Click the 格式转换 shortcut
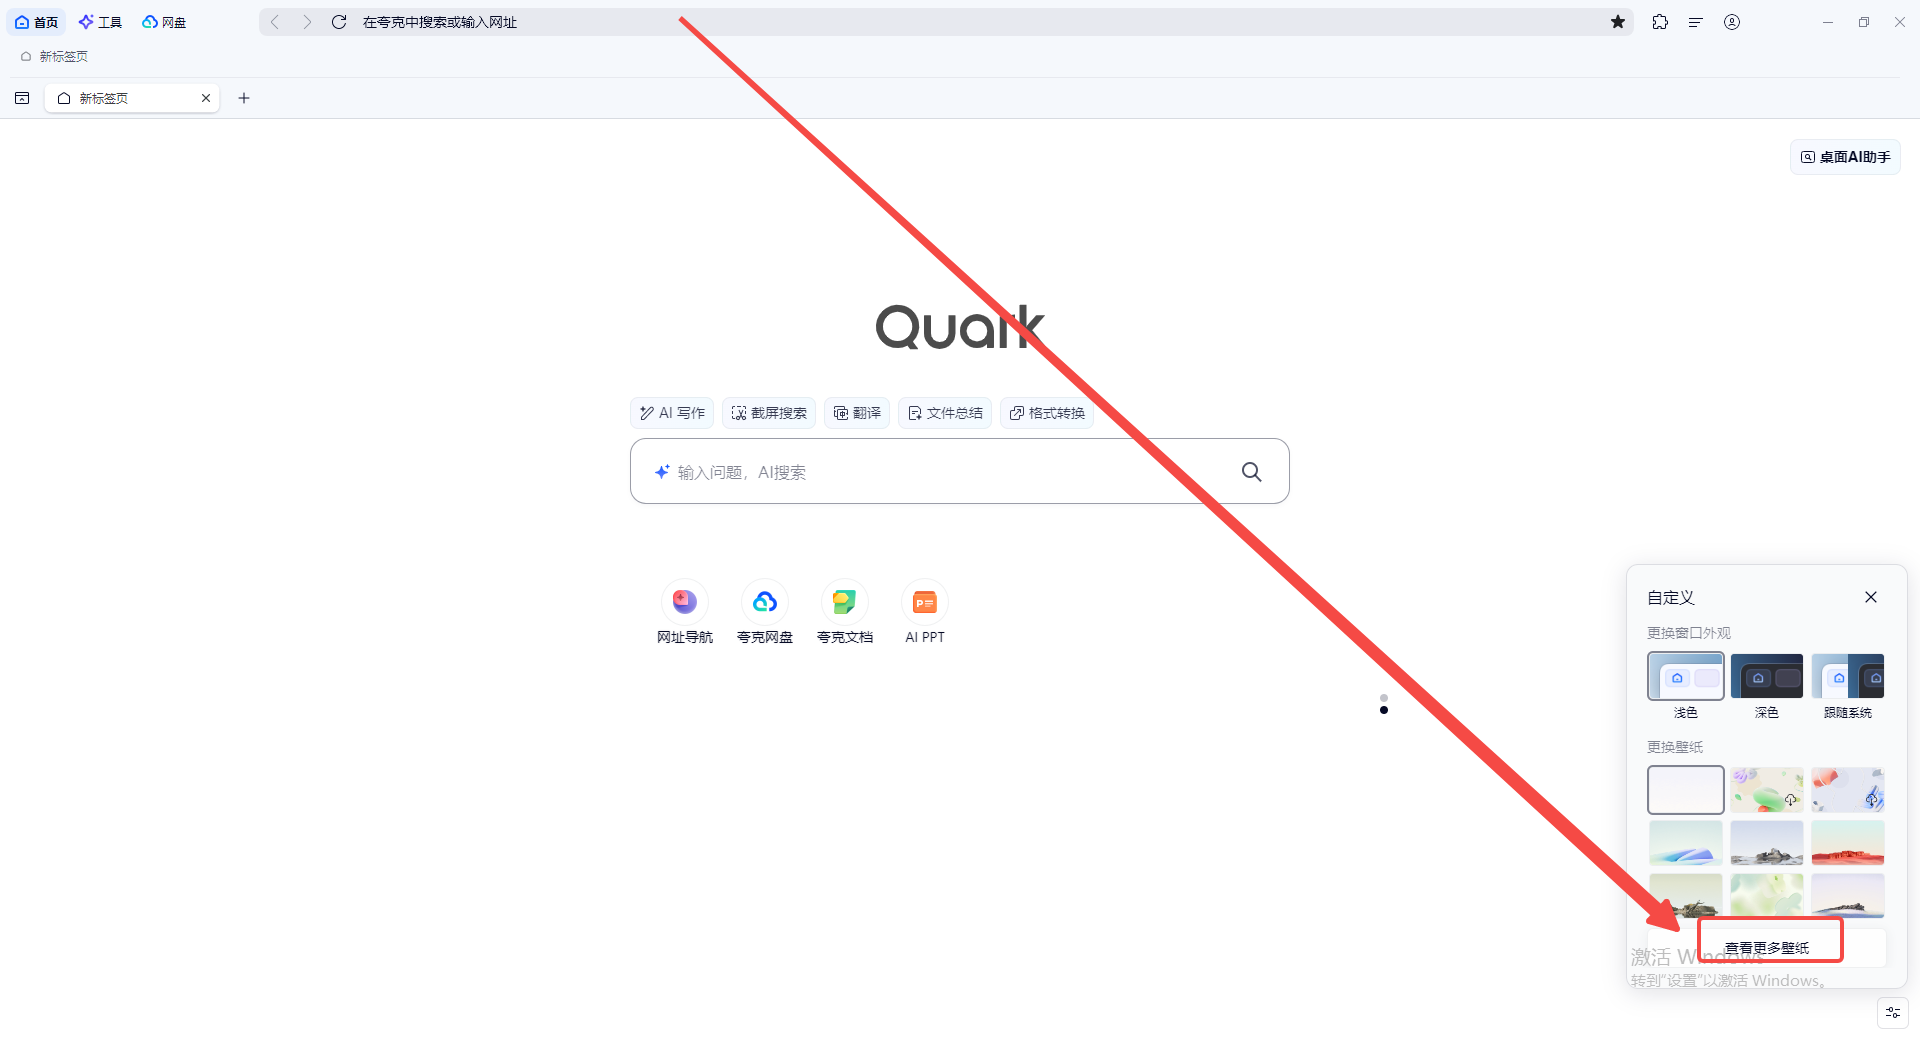Screen dimensions: 1920x1040 coord(1047,413)
